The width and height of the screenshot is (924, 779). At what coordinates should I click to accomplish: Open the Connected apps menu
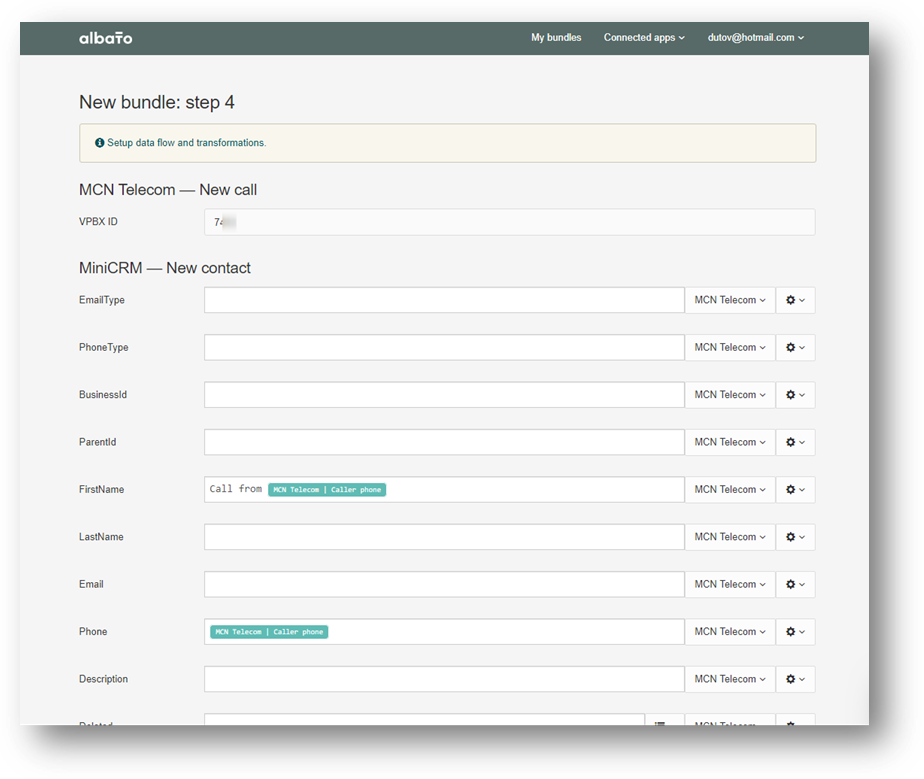tap(644, 37)
